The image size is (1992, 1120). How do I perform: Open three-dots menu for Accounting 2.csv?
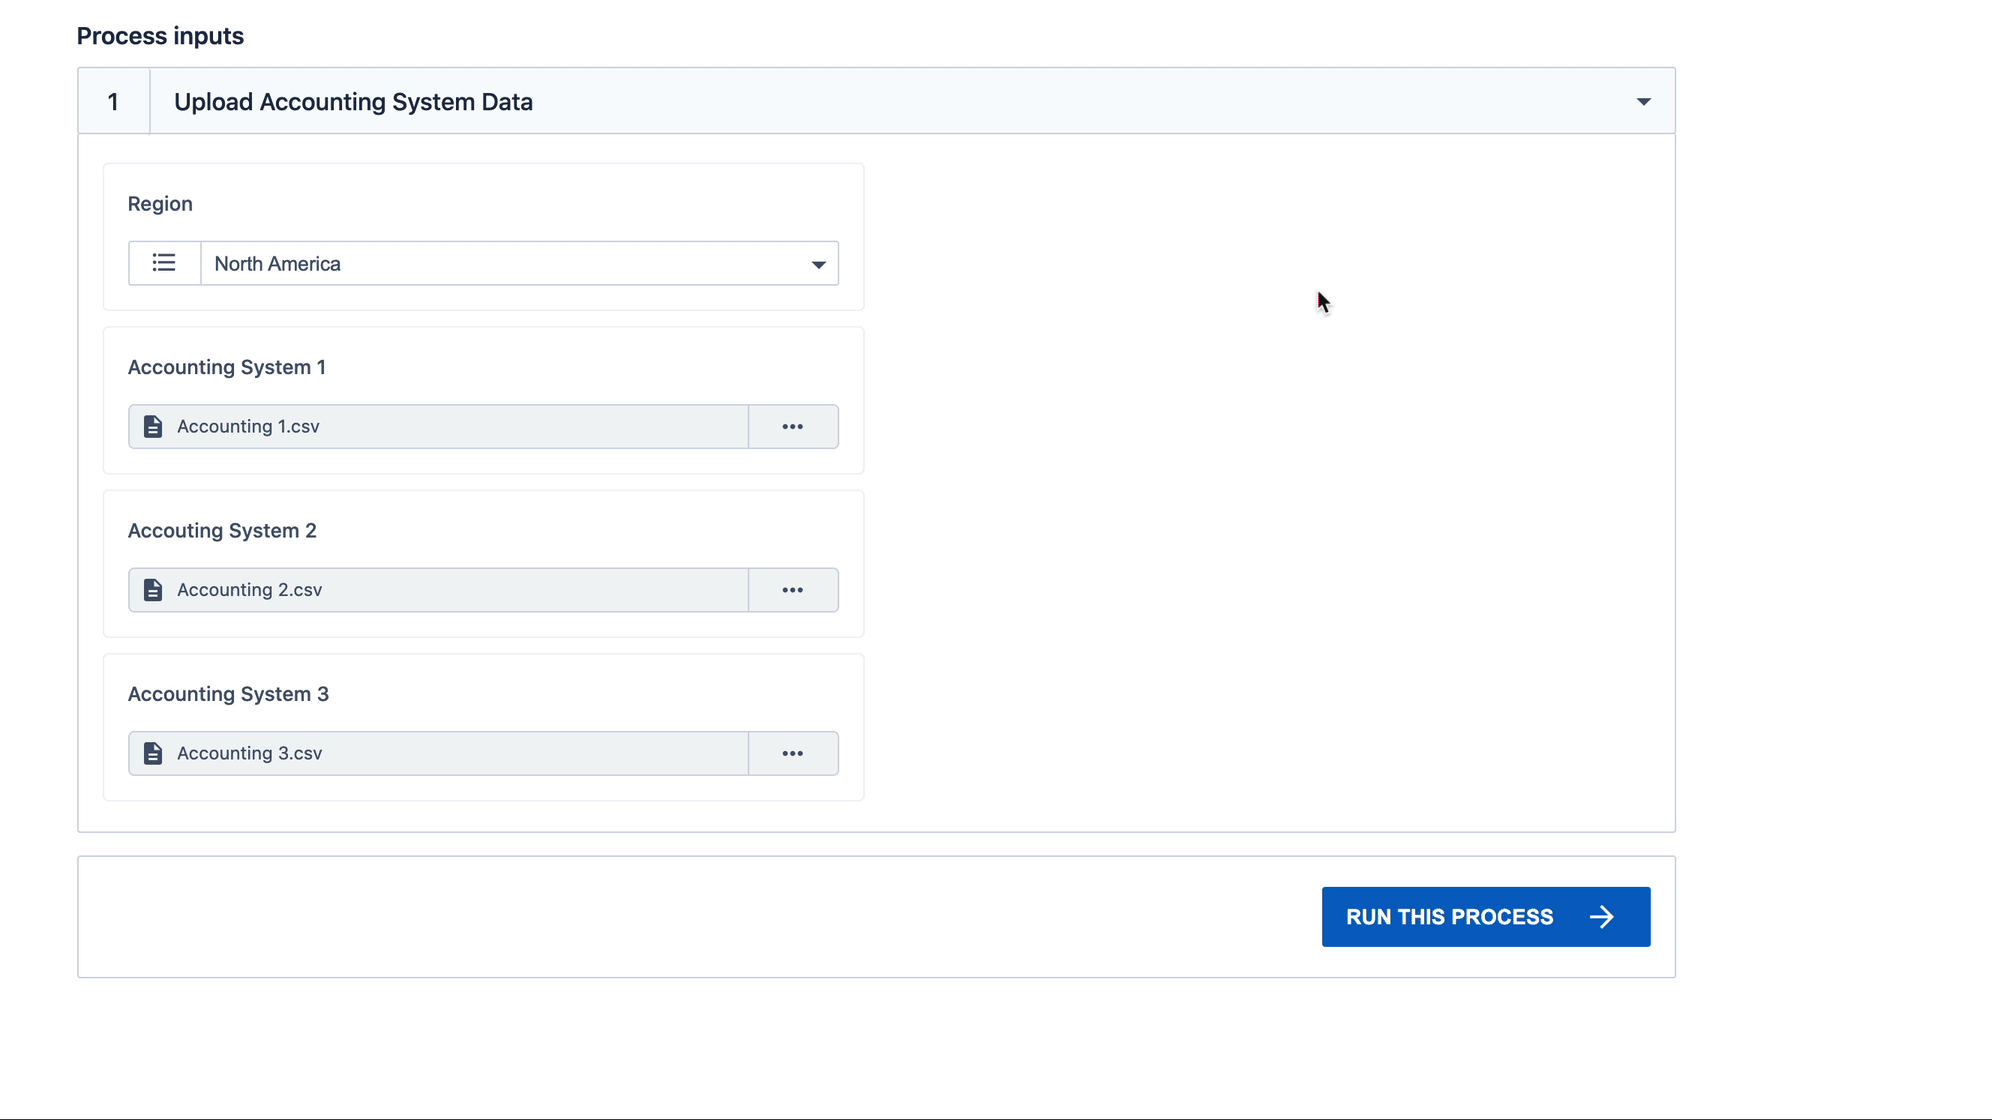click(x=793, y=590)
